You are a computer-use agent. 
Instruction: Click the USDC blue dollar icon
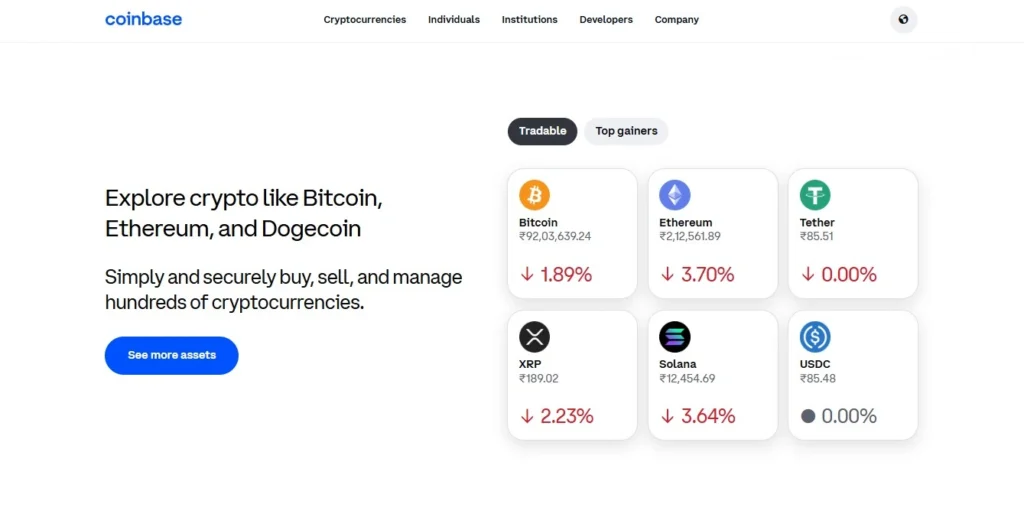click(815, 337)
